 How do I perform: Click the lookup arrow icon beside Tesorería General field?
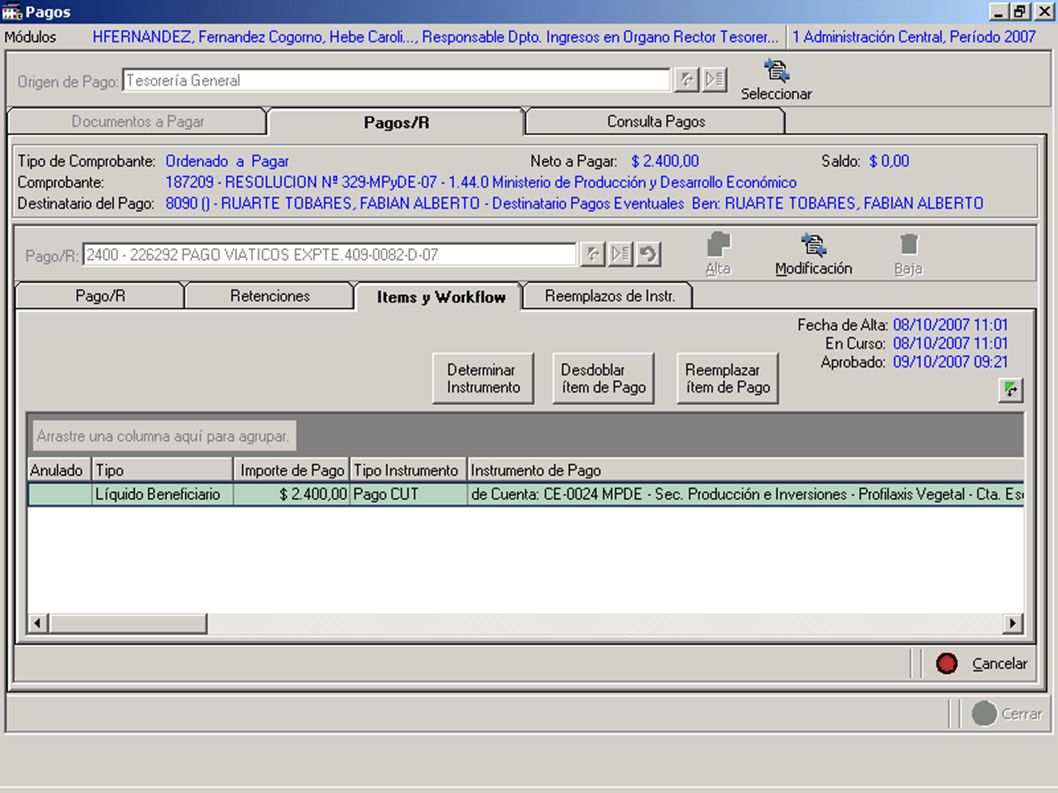(x=686, y=80)
